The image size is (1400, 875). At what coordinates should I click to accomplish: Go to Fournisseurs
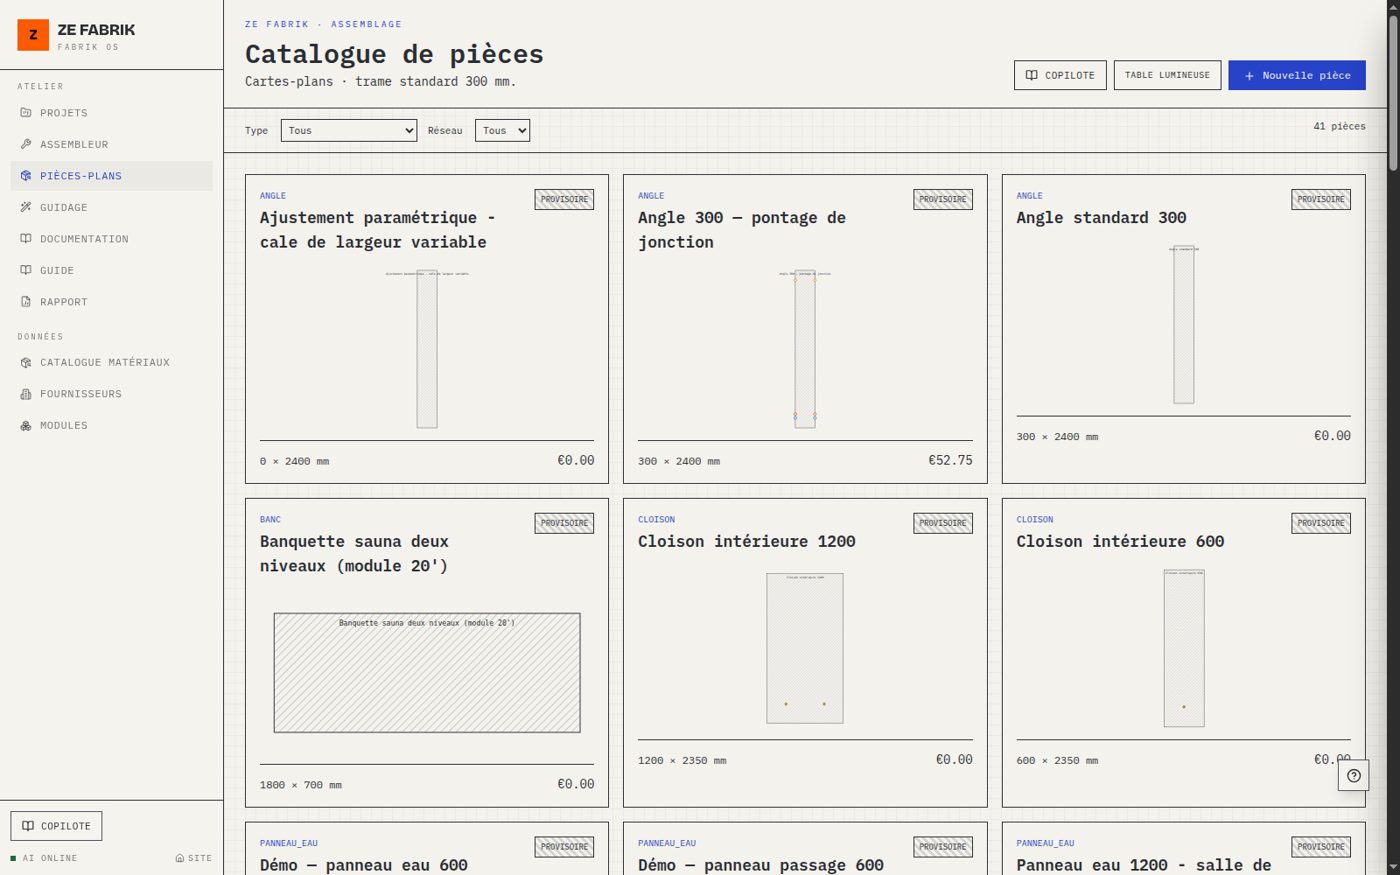112,394
